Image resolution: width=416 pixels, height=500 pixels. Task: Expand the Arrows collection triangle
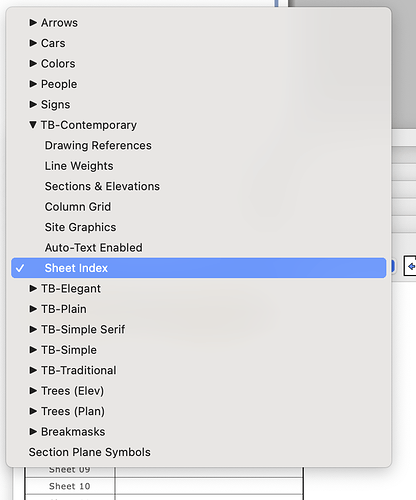33,22
